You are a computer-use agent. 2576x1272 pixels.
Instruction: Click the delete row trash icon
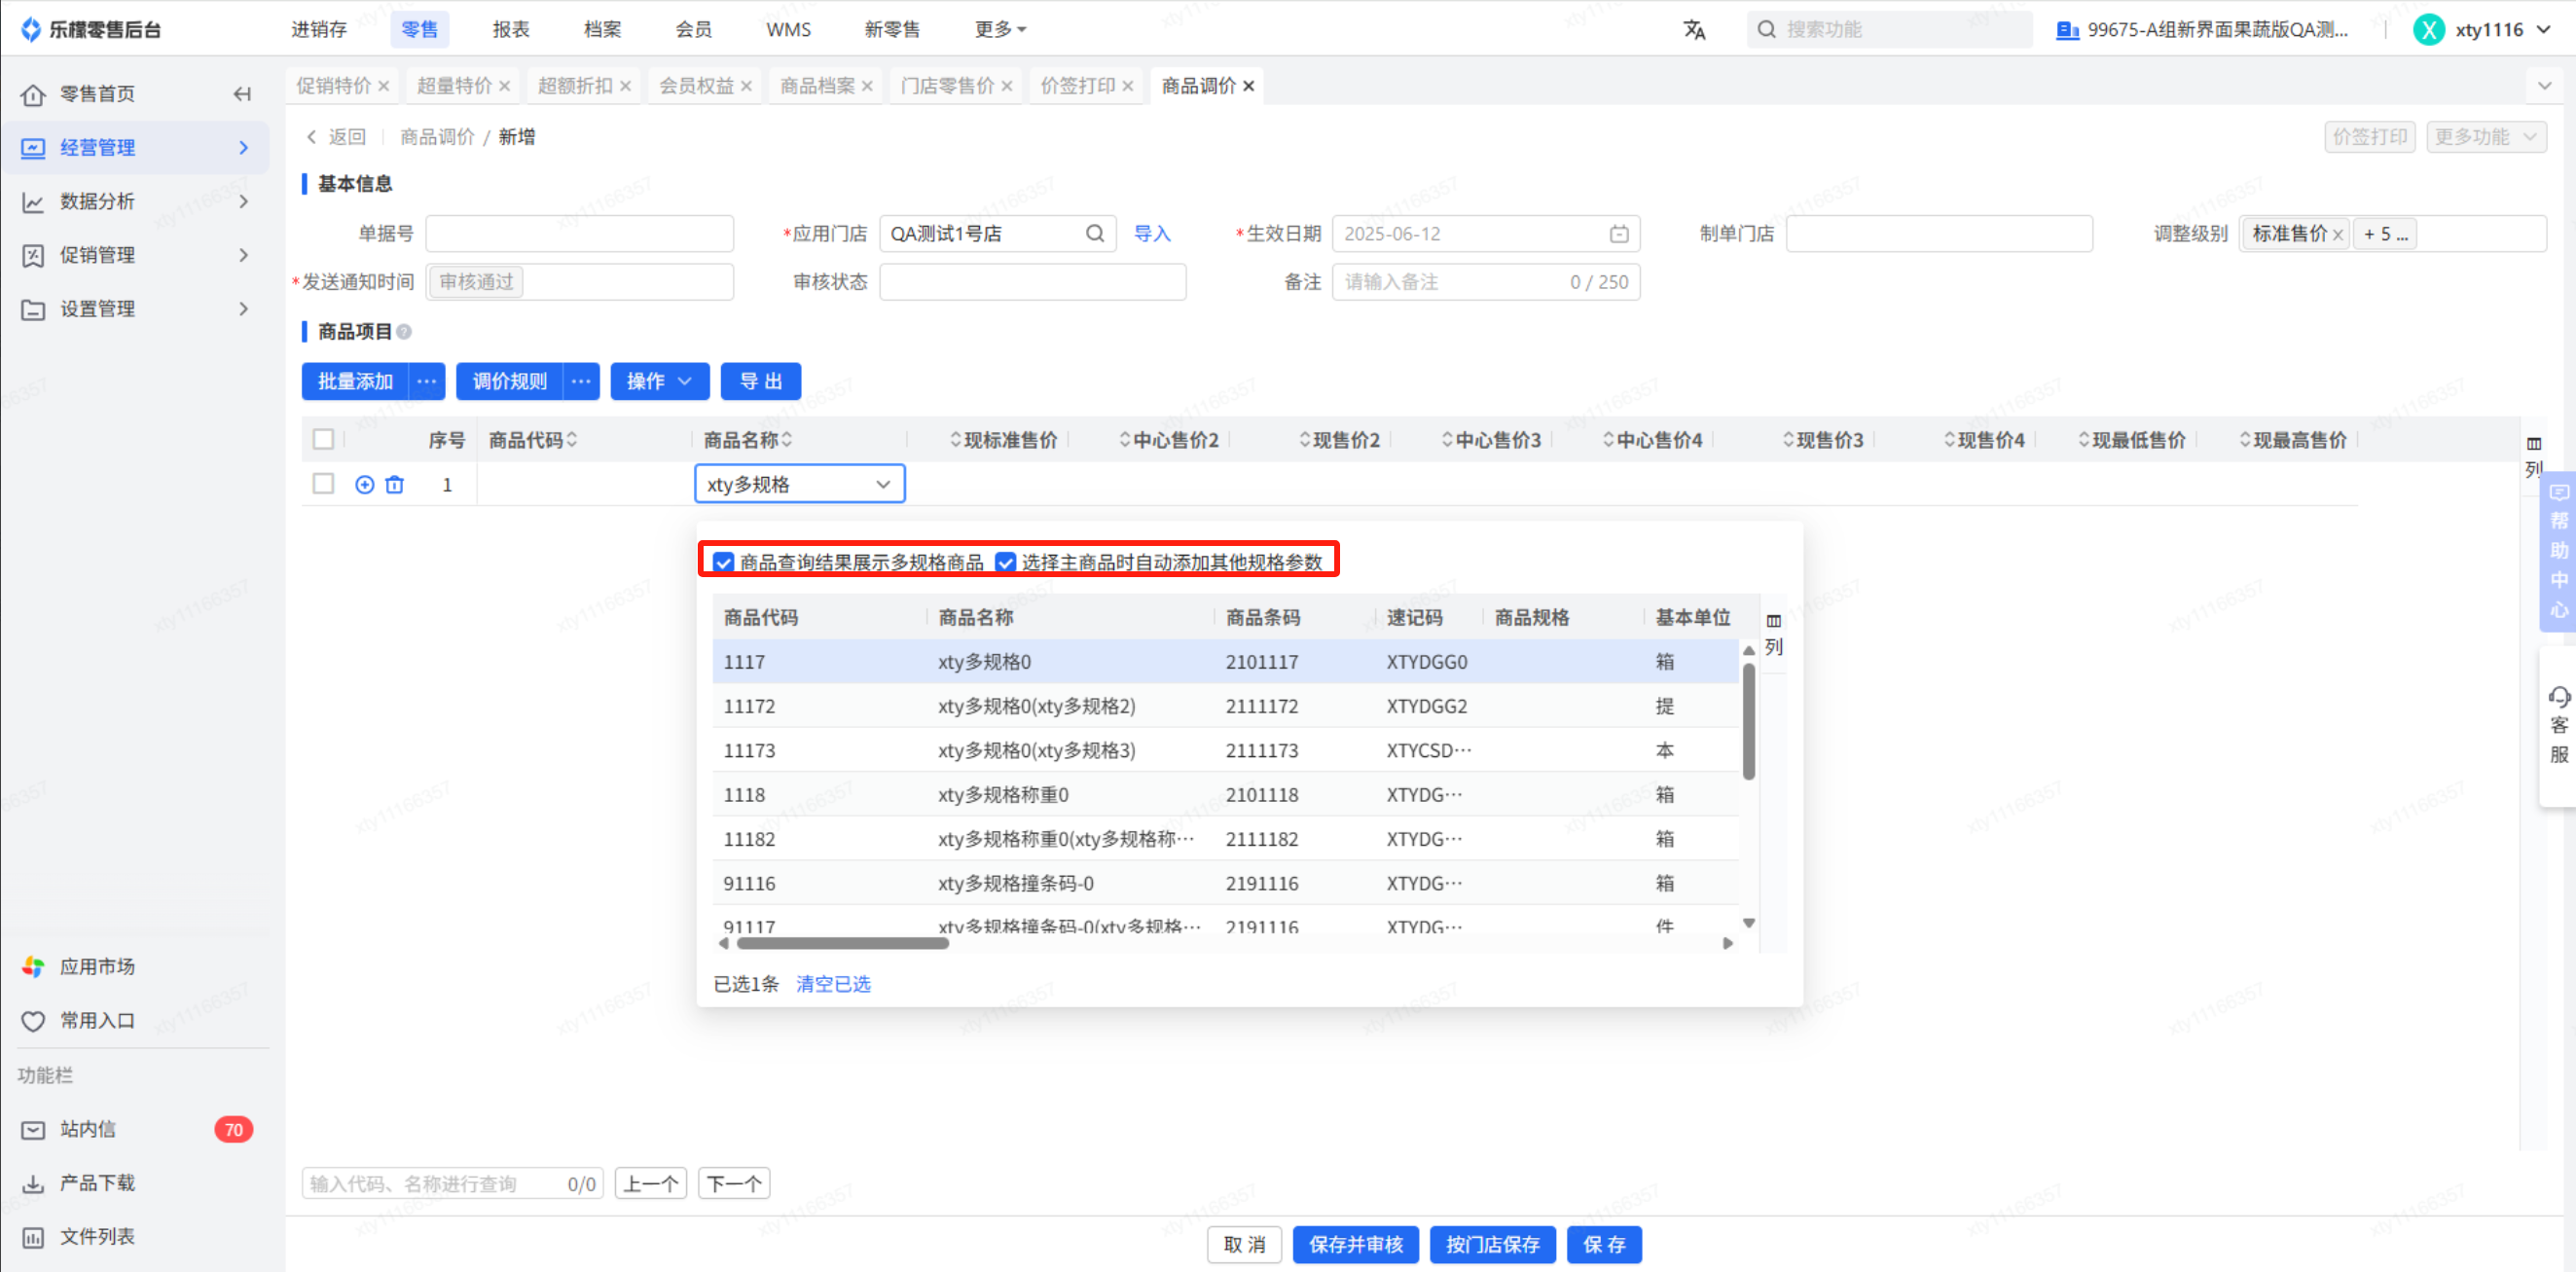(x=395, y=485)
